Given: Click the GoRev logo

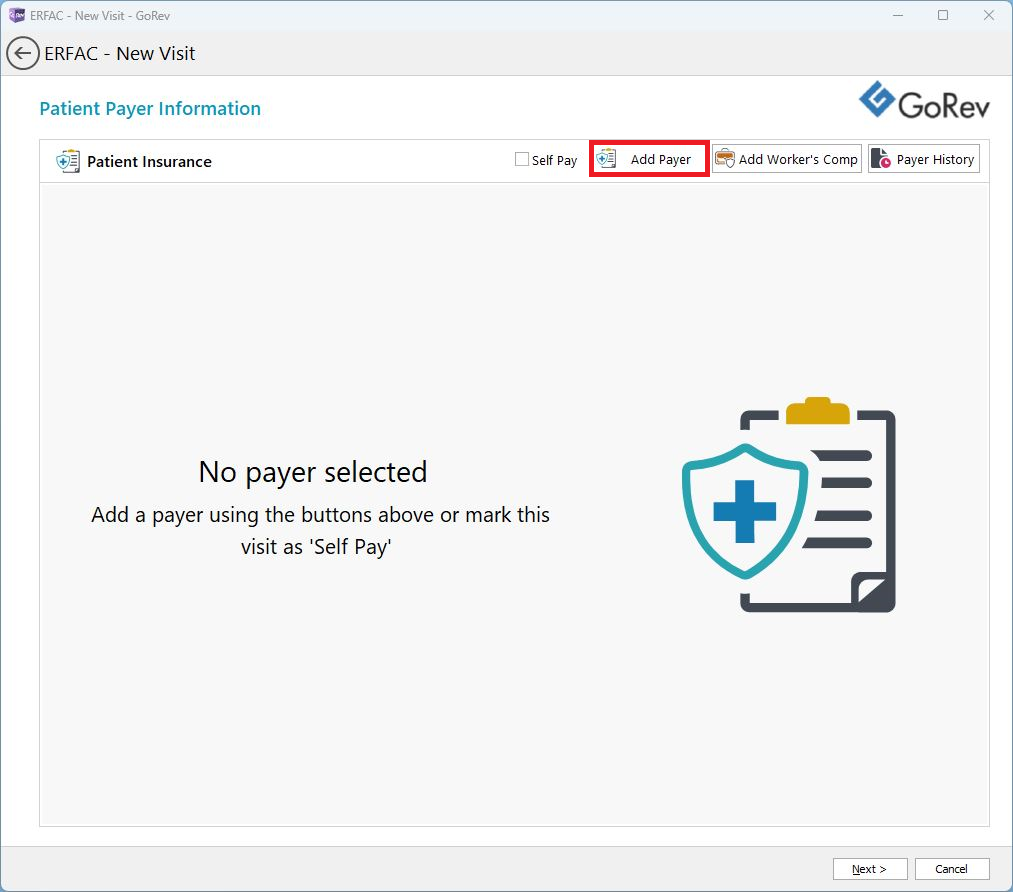Looking at the screenshot, I should point(924,101).
